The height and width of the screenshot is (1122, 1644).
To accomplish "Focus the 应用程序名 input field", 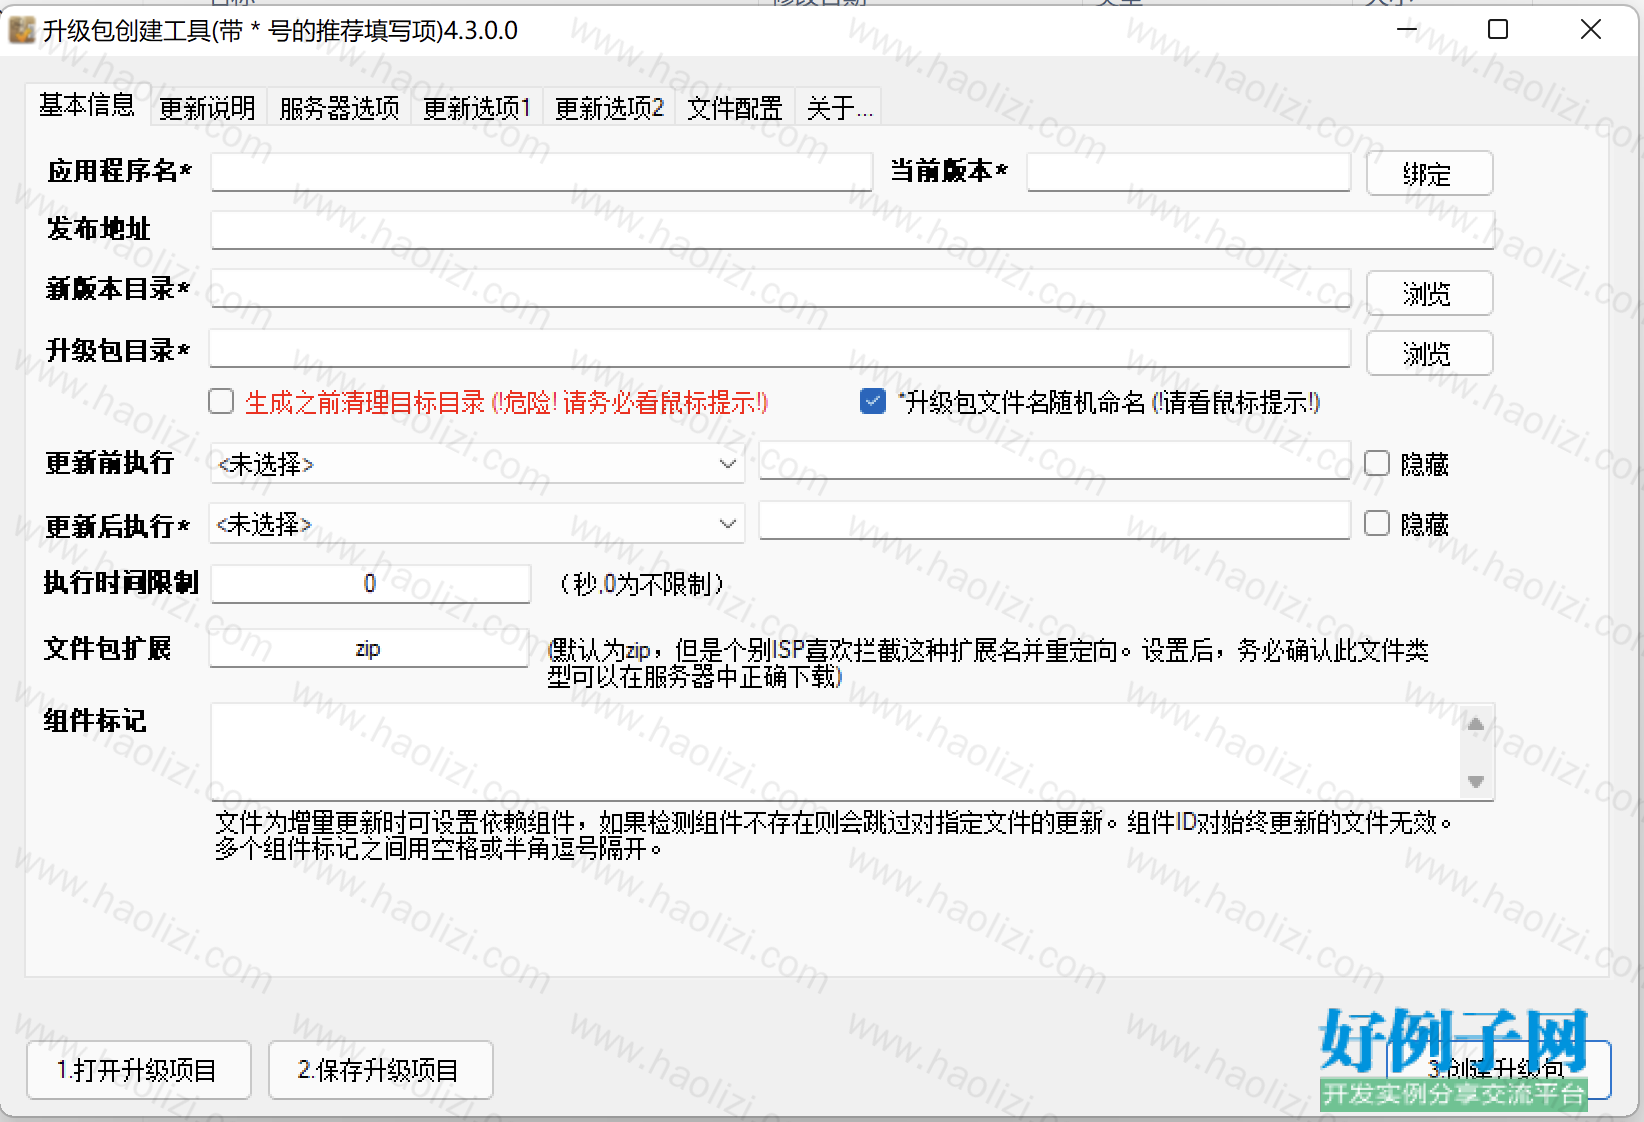I will 541,172.
